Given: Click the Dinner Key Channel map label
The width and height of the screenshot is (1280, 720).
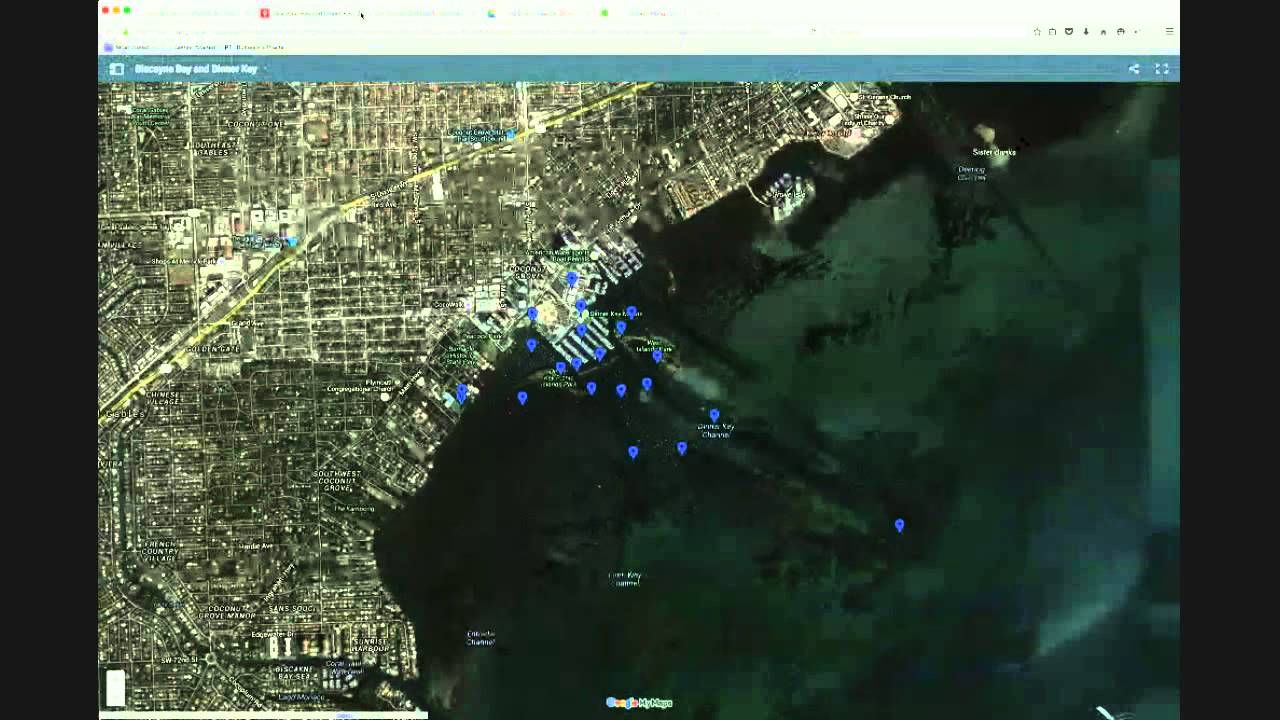Looking at the screenshot, I should tap(716, 431).
